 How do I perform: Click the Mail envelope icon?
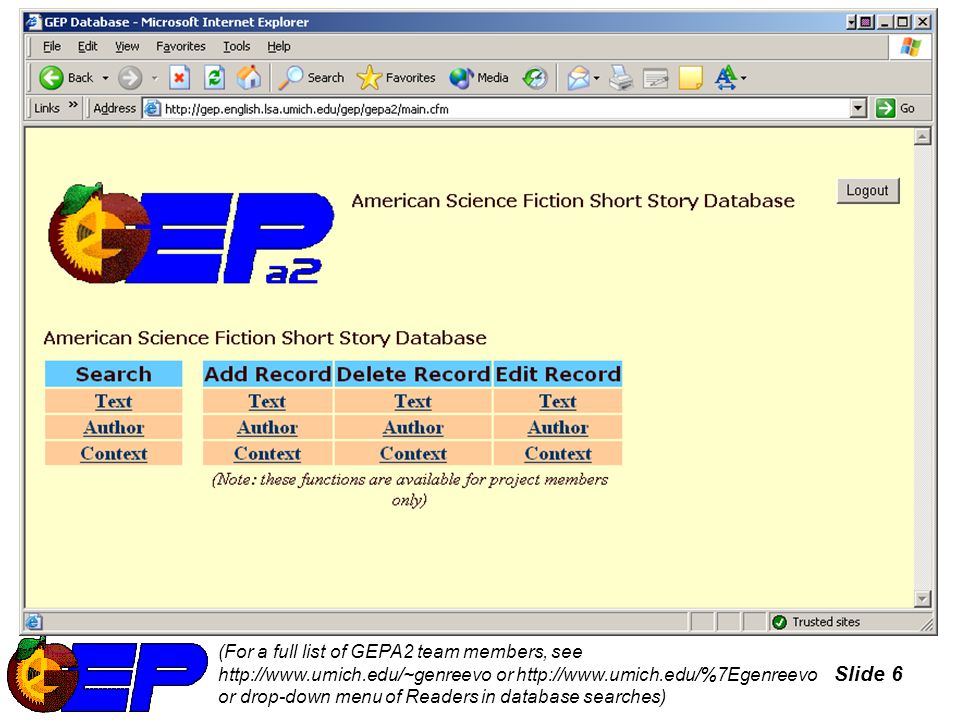(578, 78)
